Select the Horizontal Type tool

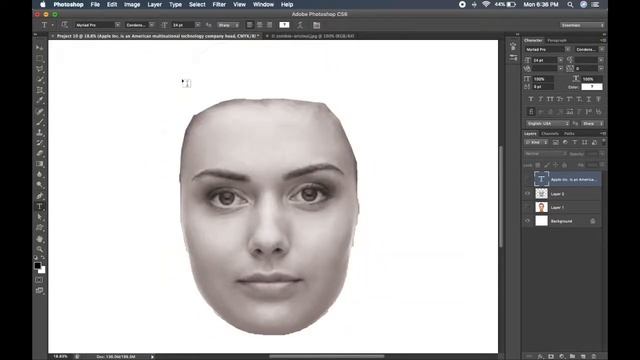point(40,207)
